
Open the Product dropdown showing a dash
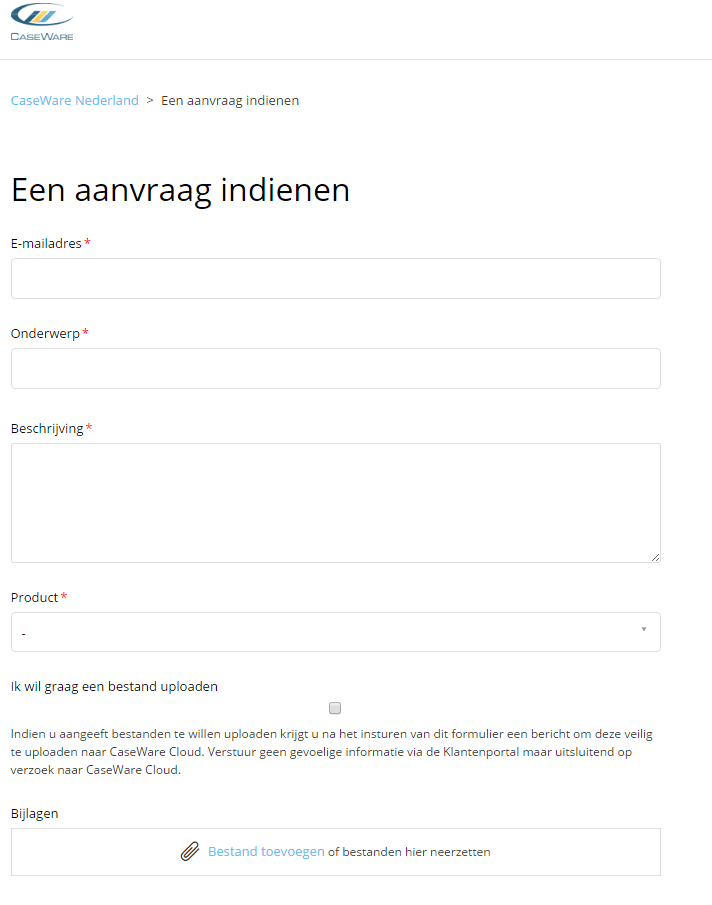[336, 632]
